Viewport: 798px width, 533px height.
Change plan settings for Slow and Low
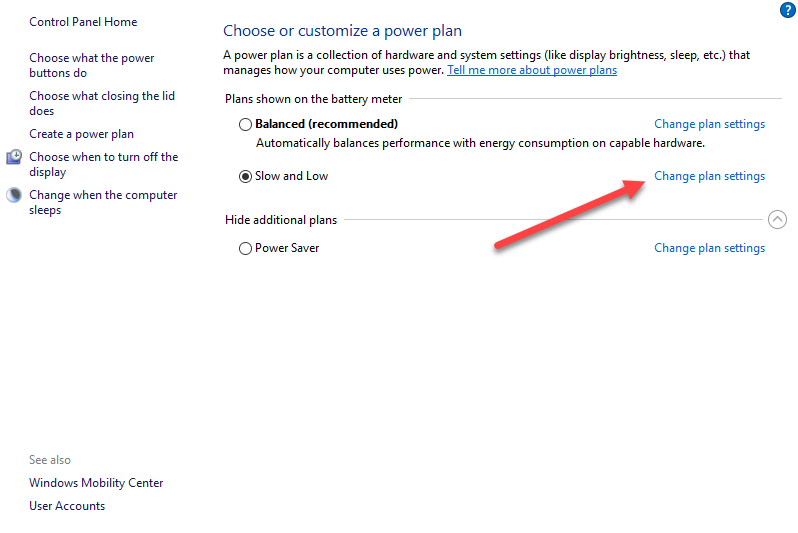click(x=709, y=176)
